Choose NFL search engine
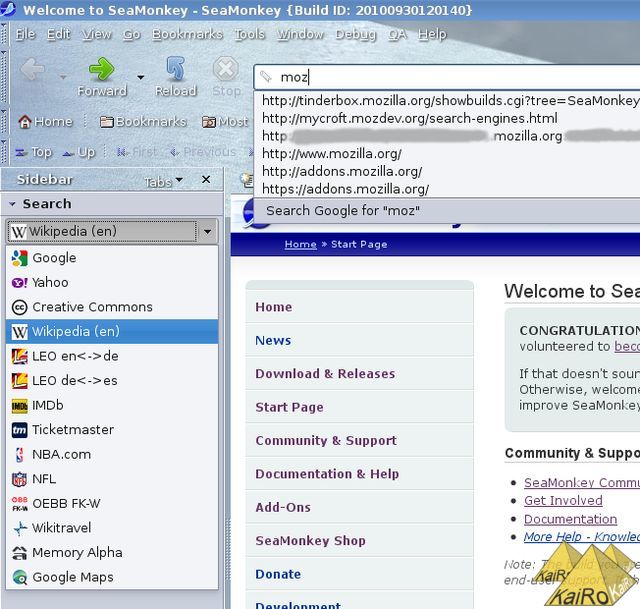Viewport: 640px width, 609px height. pos(112,479)
